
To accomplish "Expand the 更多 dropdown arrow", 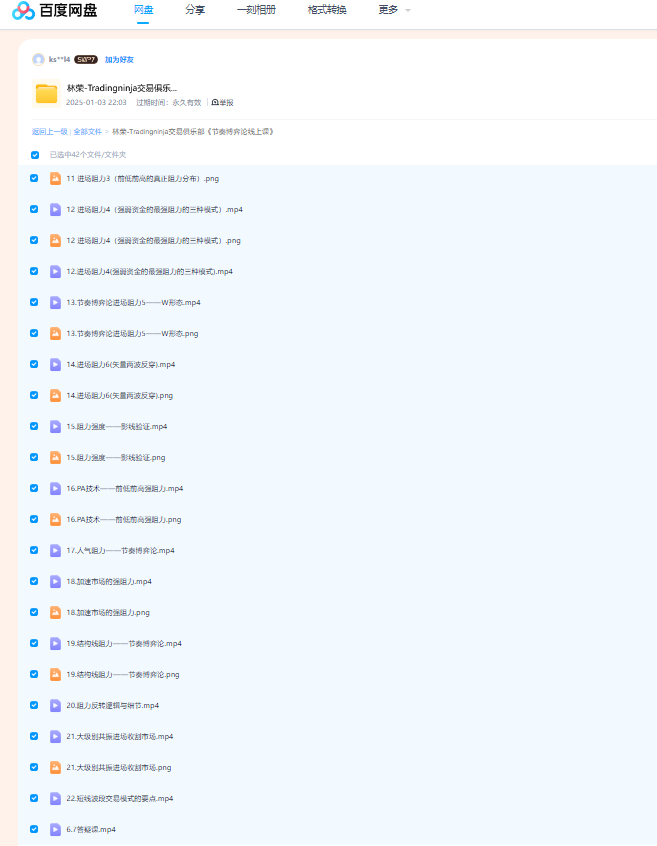I will click(x=408, y=10).
